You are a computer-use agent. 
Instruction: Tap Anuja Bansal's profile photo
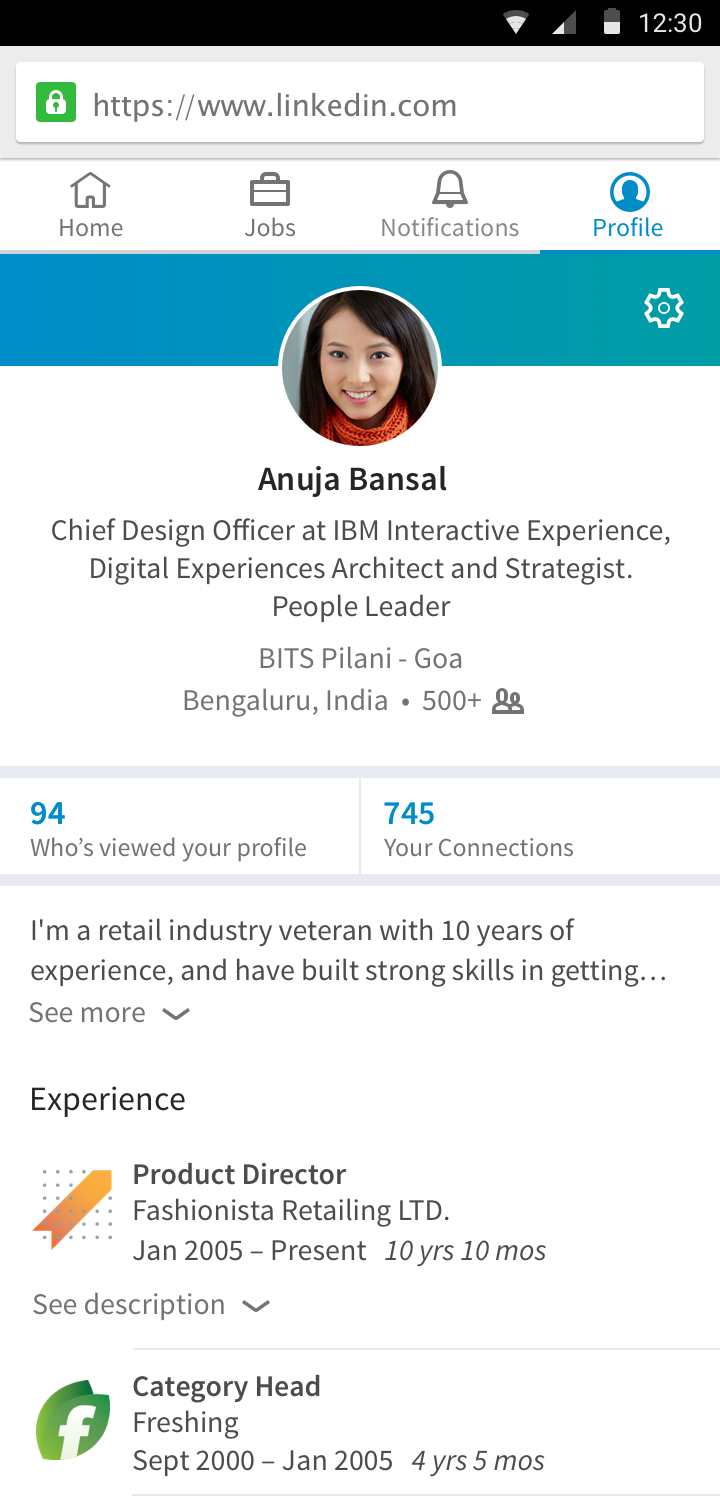click(x=360, y=367)
